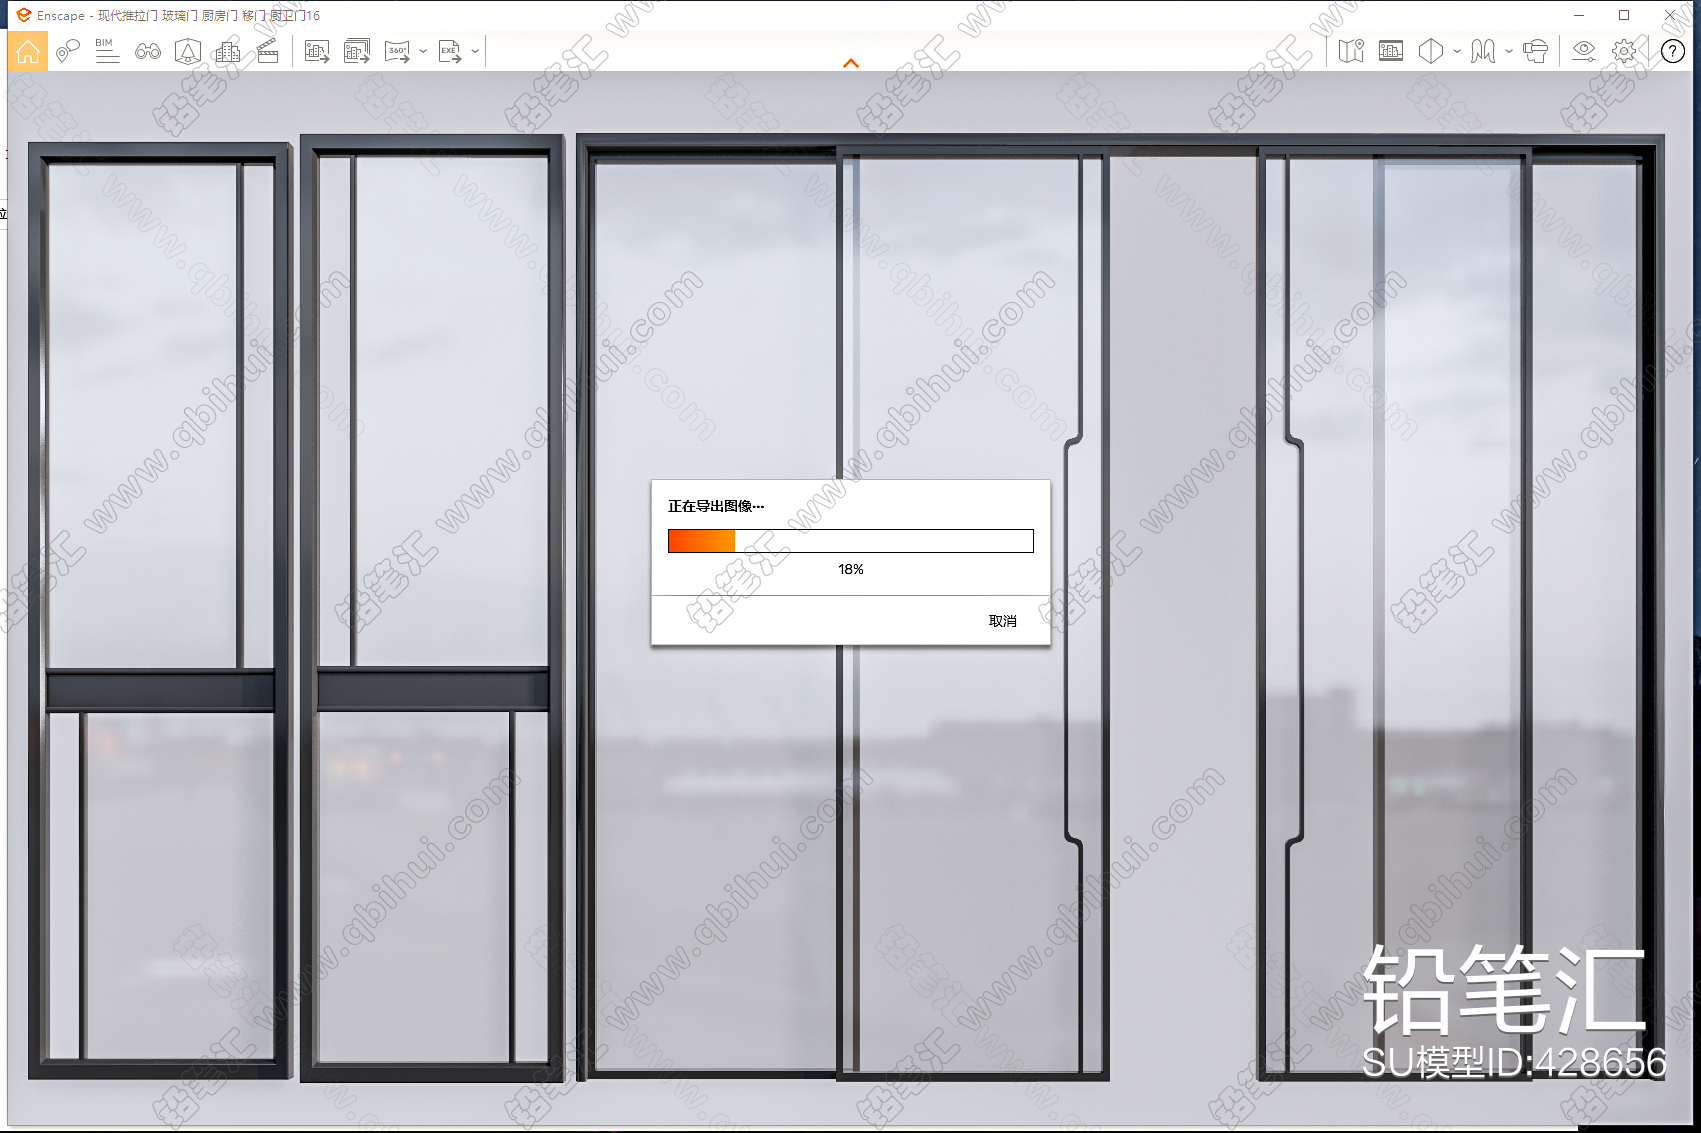Expand the projection mode dropdown arrow
Image resolution: width=1701 pixels, height=1133 pixels.
point(1457,51)
